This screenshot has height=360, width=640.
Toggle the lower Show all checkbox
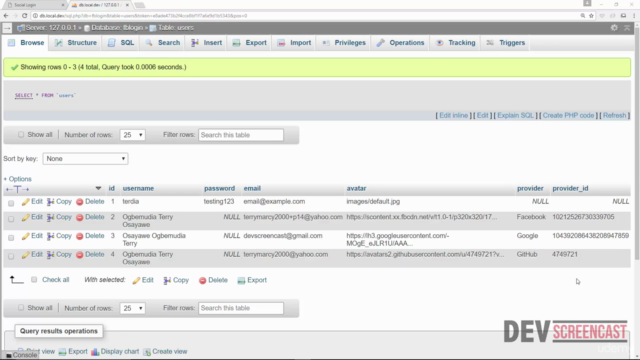pyautogui.click(x=21, y=307)
